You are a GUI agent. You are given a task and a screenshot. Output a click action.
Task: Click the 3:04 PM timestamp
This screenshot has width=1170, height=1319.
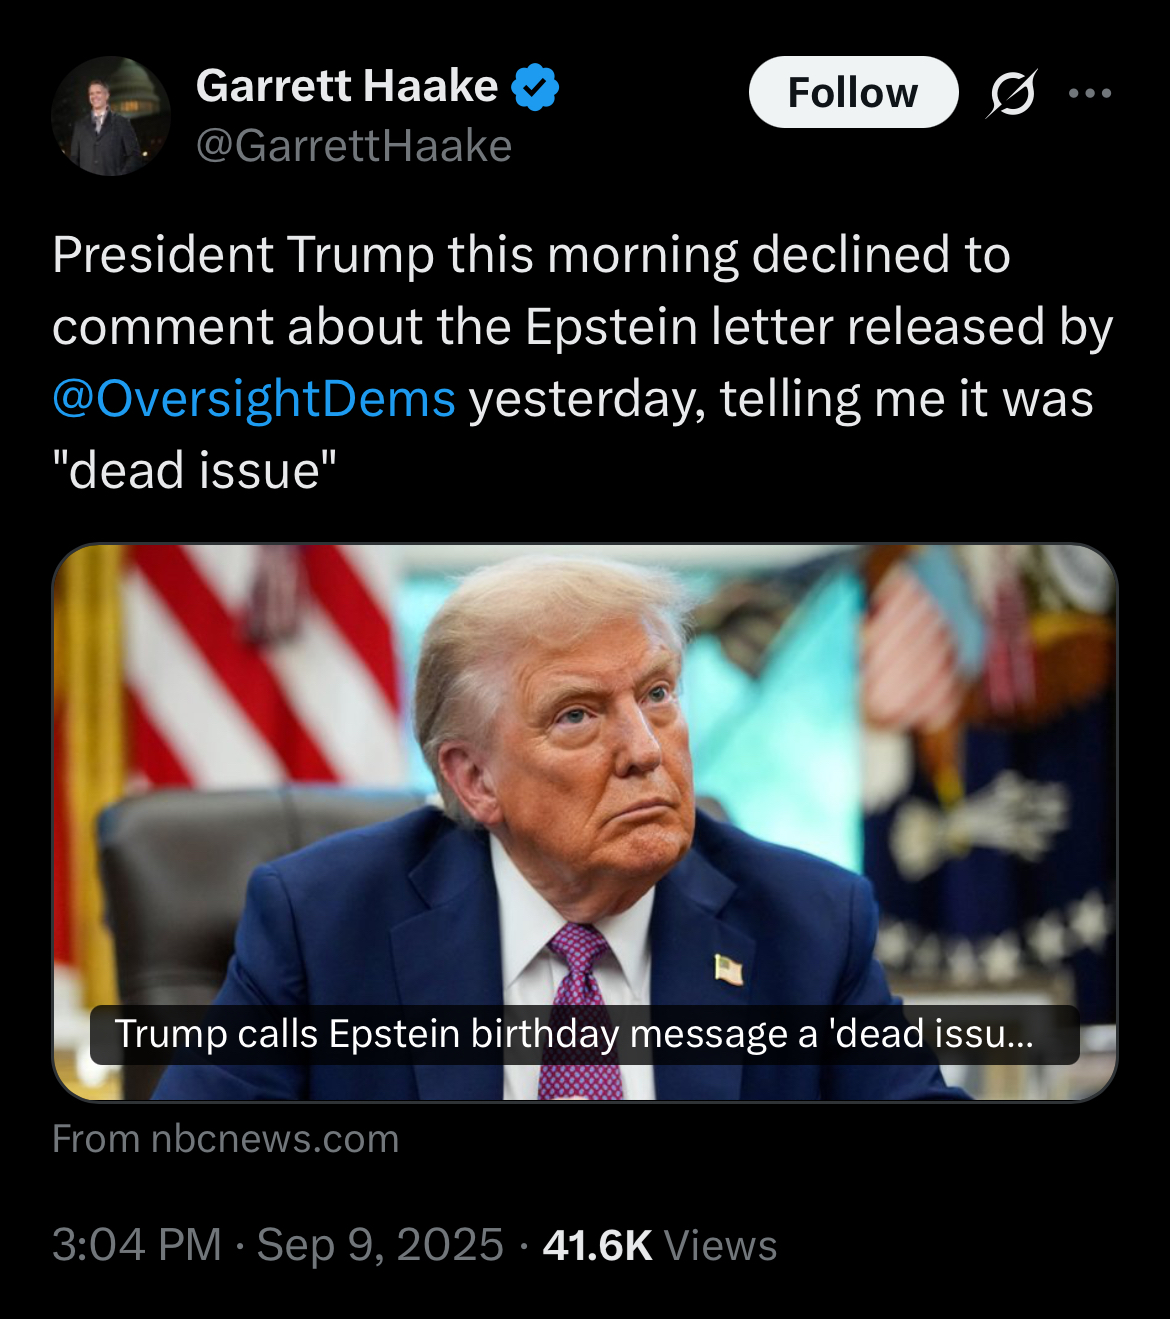(137, 1245)
